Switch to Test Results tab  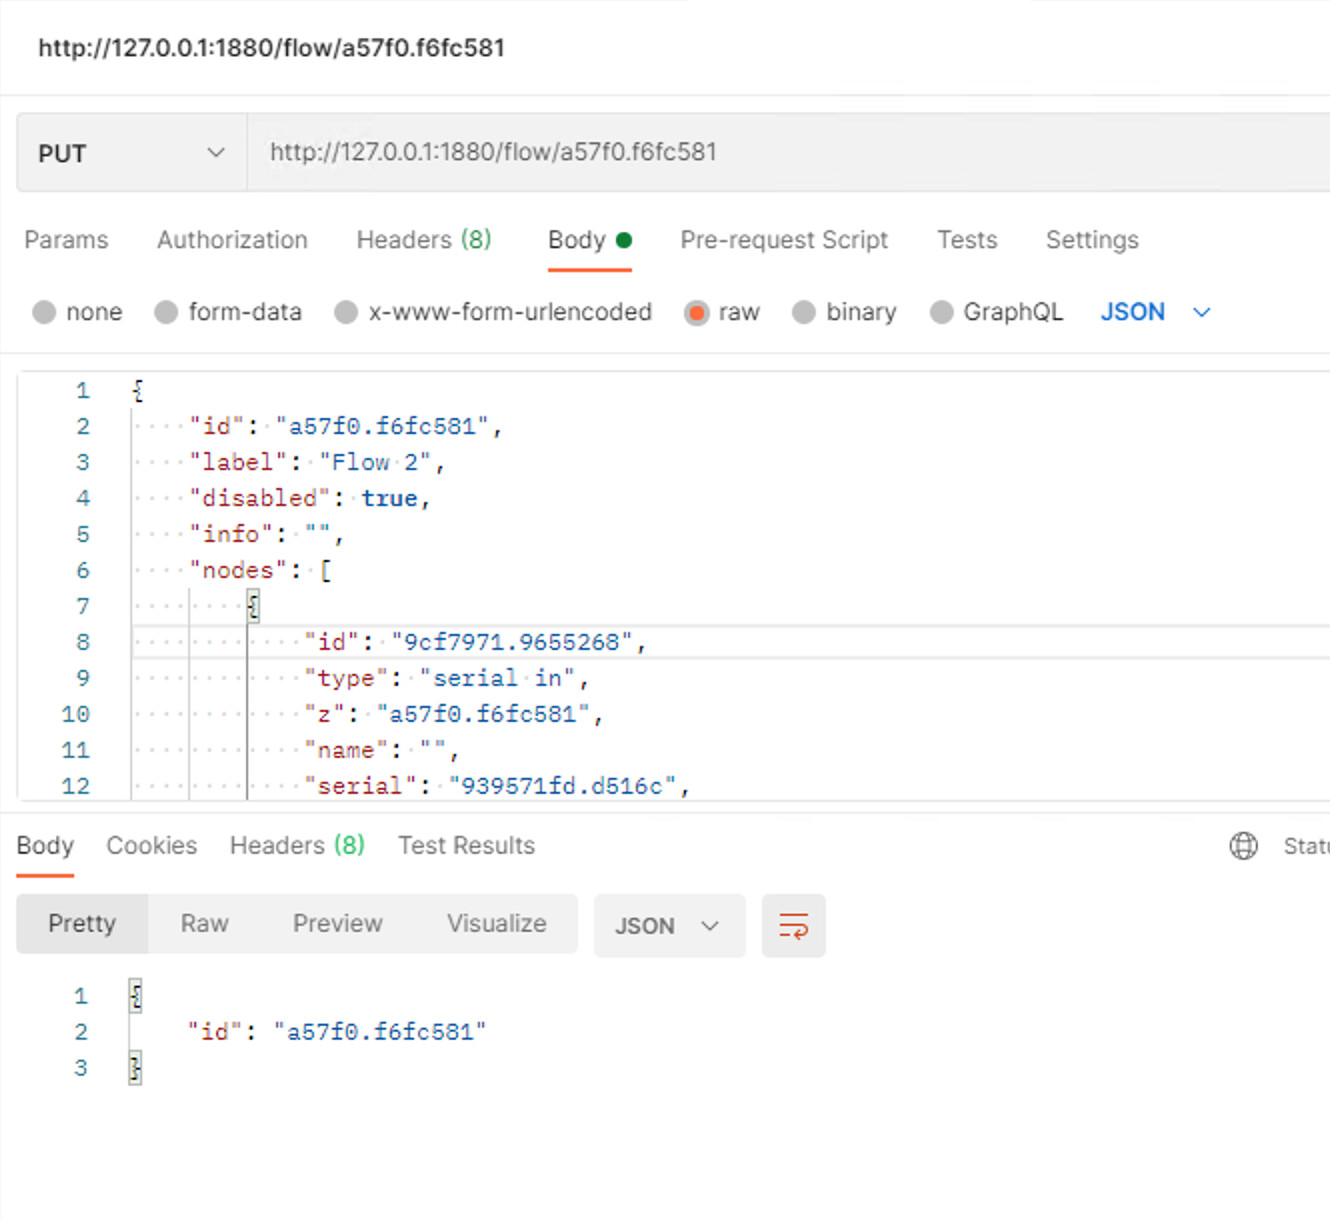466,846
